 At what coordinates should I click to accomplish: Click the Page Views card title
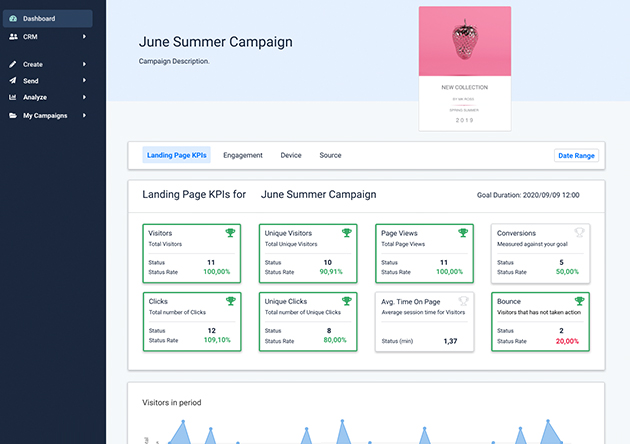pyautogui.click(x=399, y=233)
